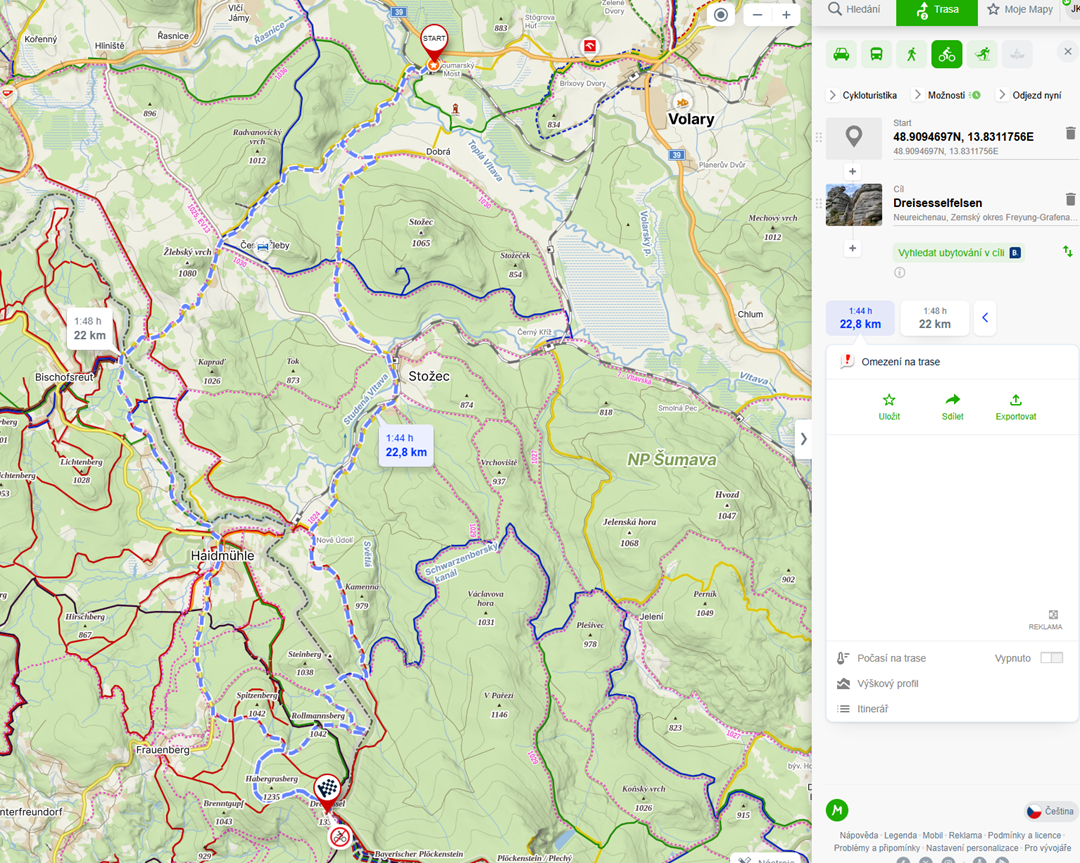This screenshot has width=1080, height=863.
Task: Open the Nápověda help link
Action: 858,835
